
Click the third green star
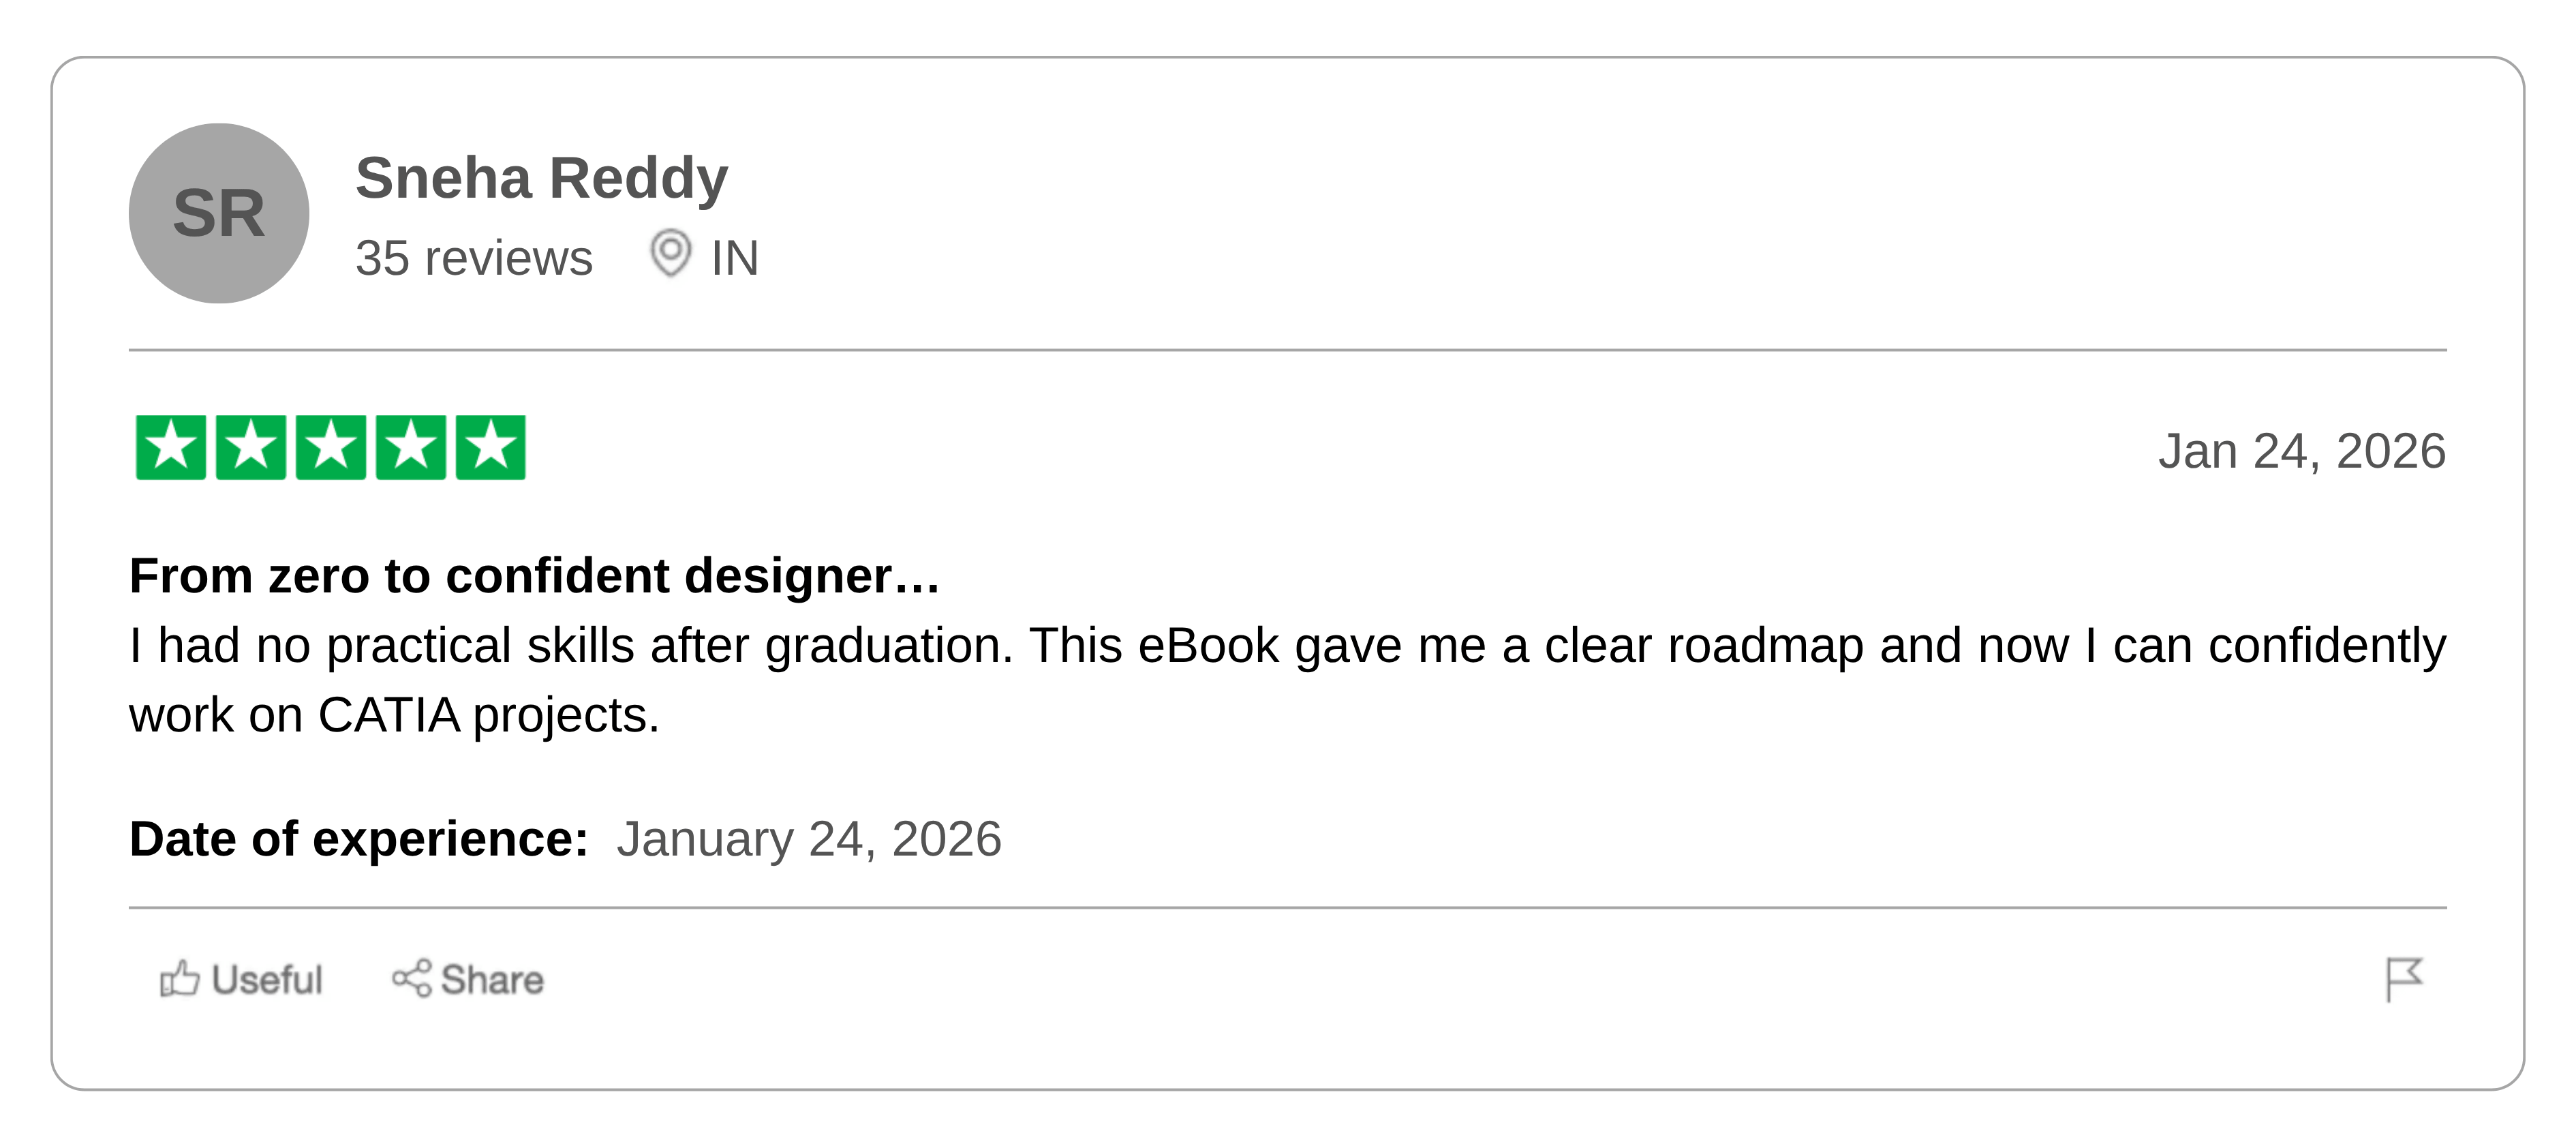pyautogui.click(x=331, y=448)
